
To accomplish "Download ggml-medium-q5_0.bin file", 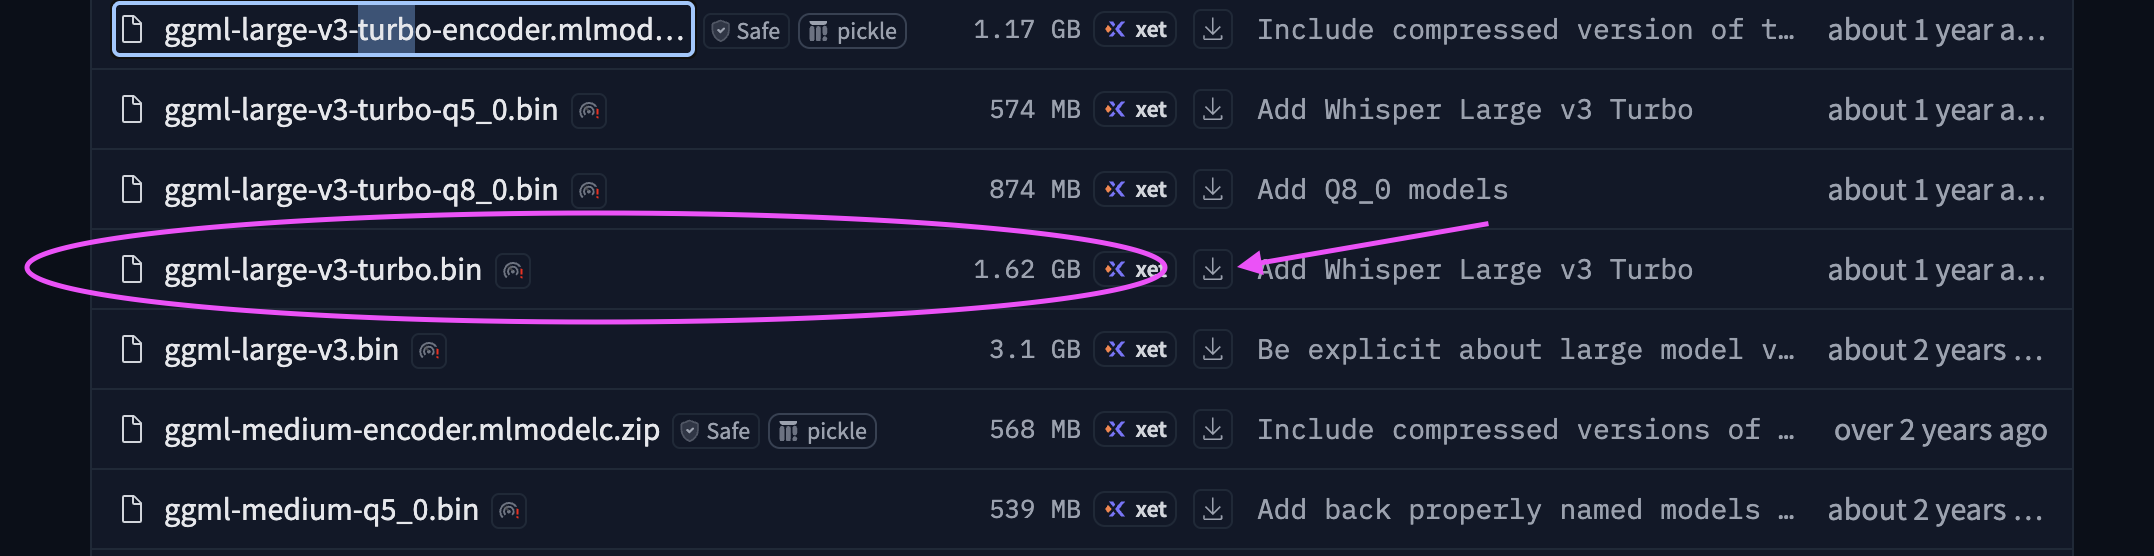I will [1212, 510].
